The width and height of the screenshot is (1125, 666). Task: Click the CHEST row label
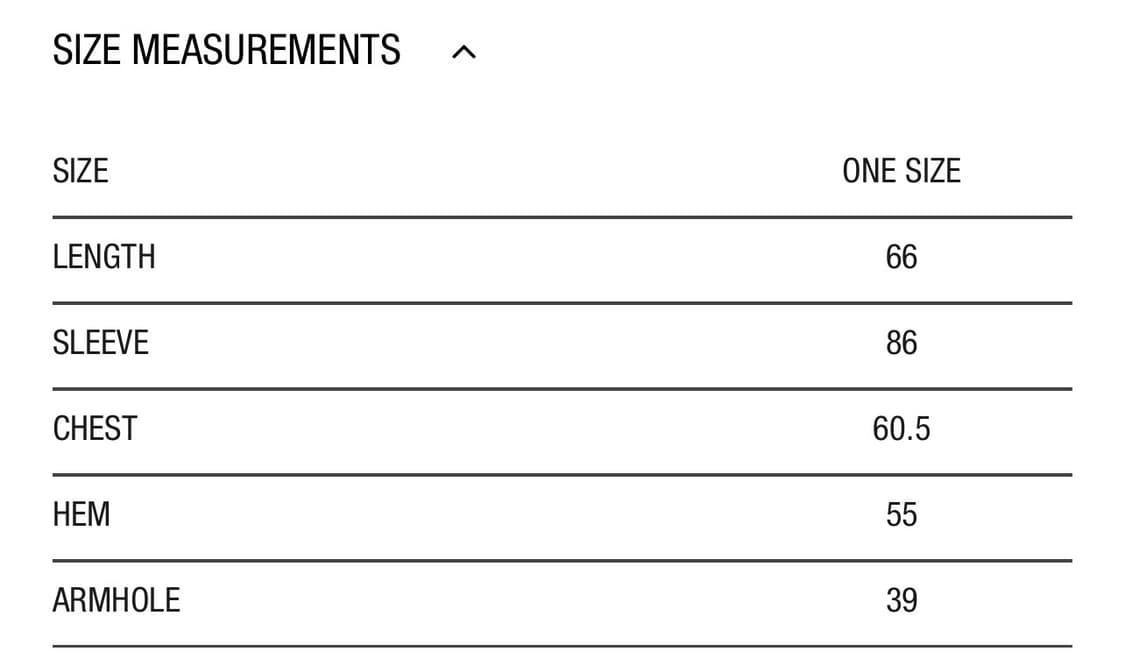click(x=95, y=429)
